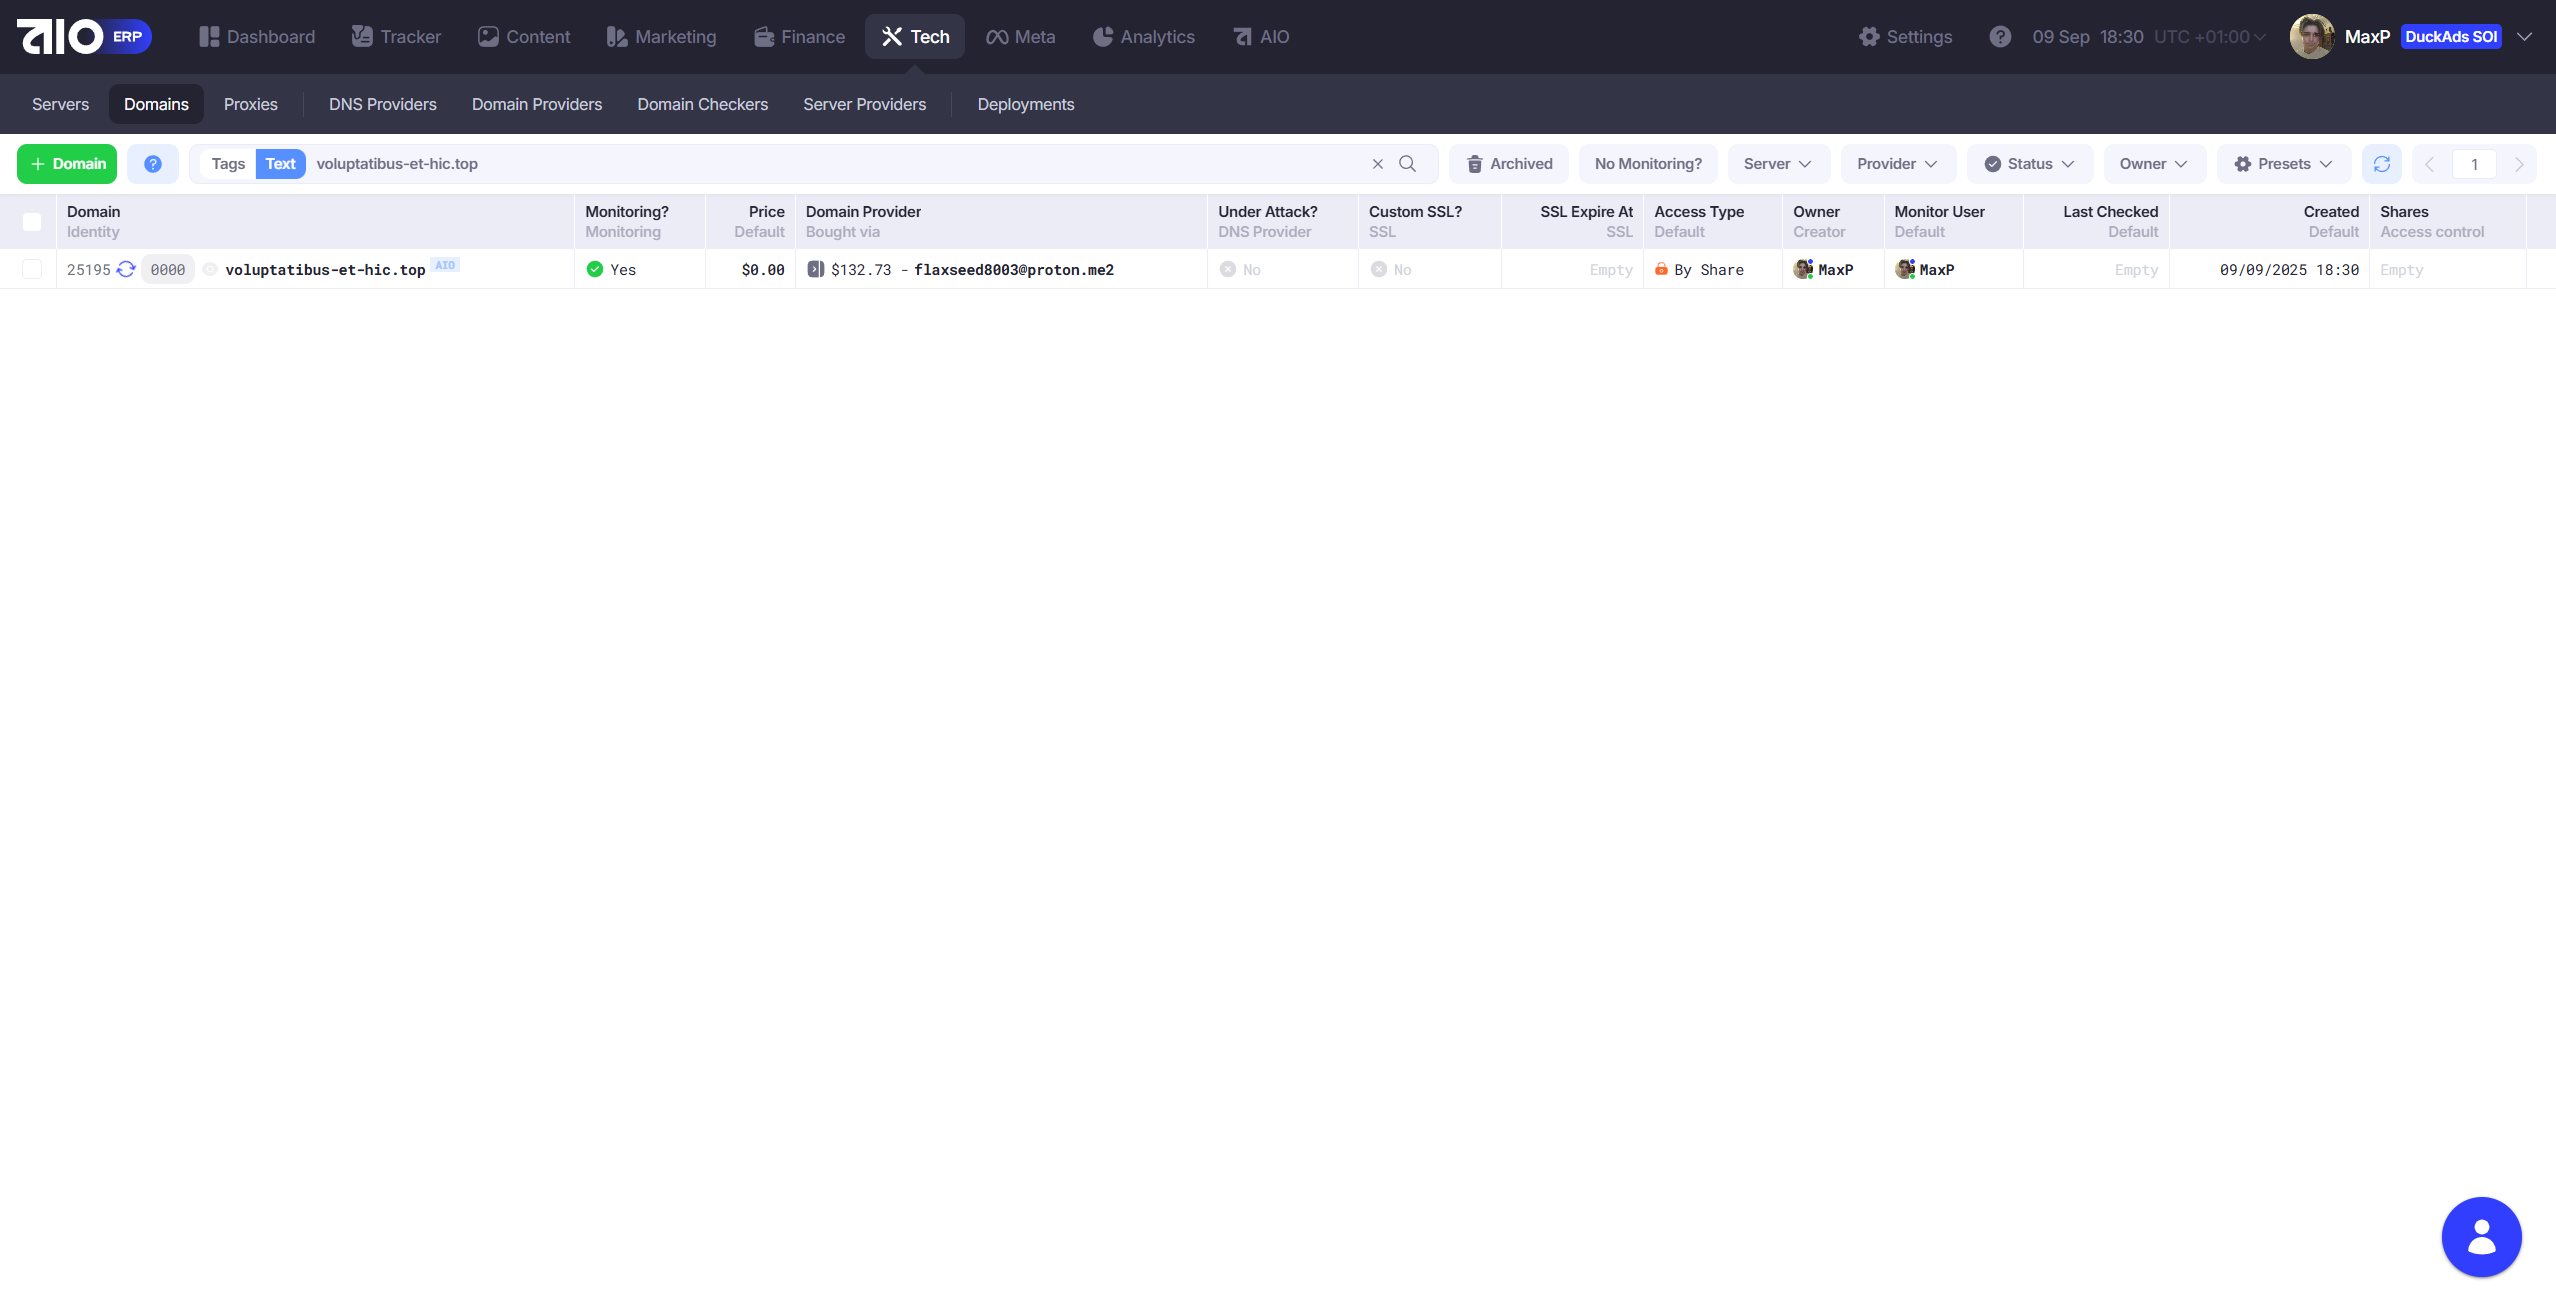The width and height of the screenshot is (2556, 1311).
Task: Click the Custom SSL No indicator
Action: pos(1391,270)
